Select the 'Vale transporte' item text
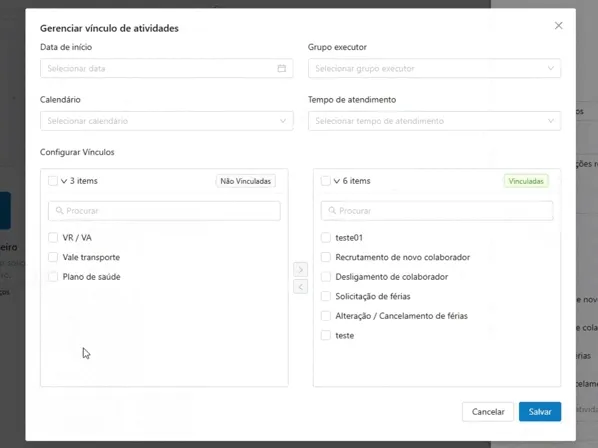598x448 pixels. point(91,257)
